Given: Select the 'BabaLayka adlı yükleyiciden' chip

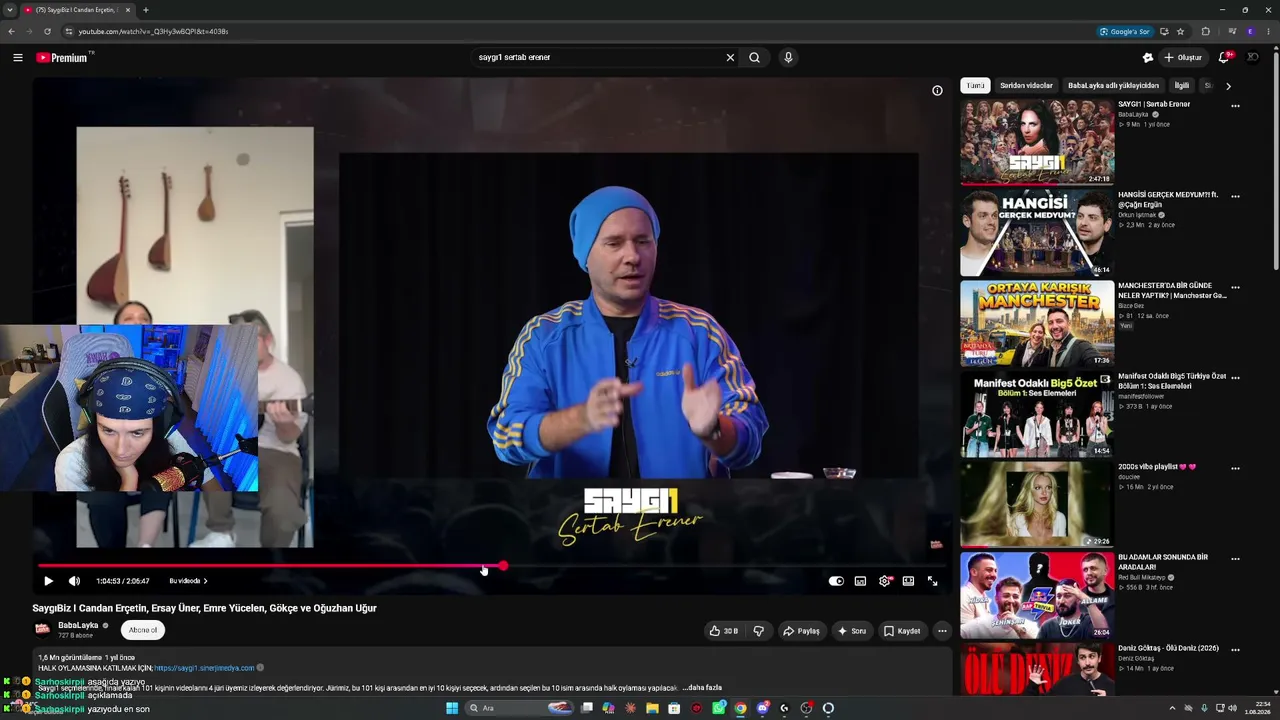Looking at the screenshot, I should pos(1113,86).
